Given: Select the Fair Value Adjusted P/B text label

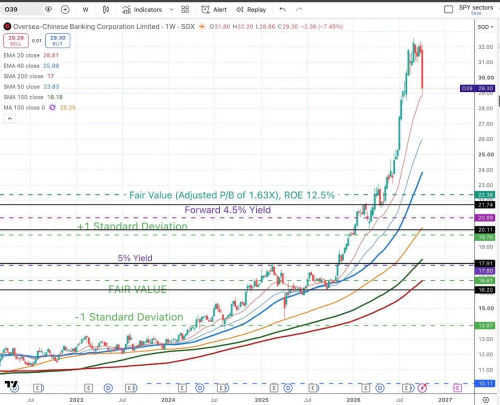Looking at the screenshot, I should click(x=232, y=195).
